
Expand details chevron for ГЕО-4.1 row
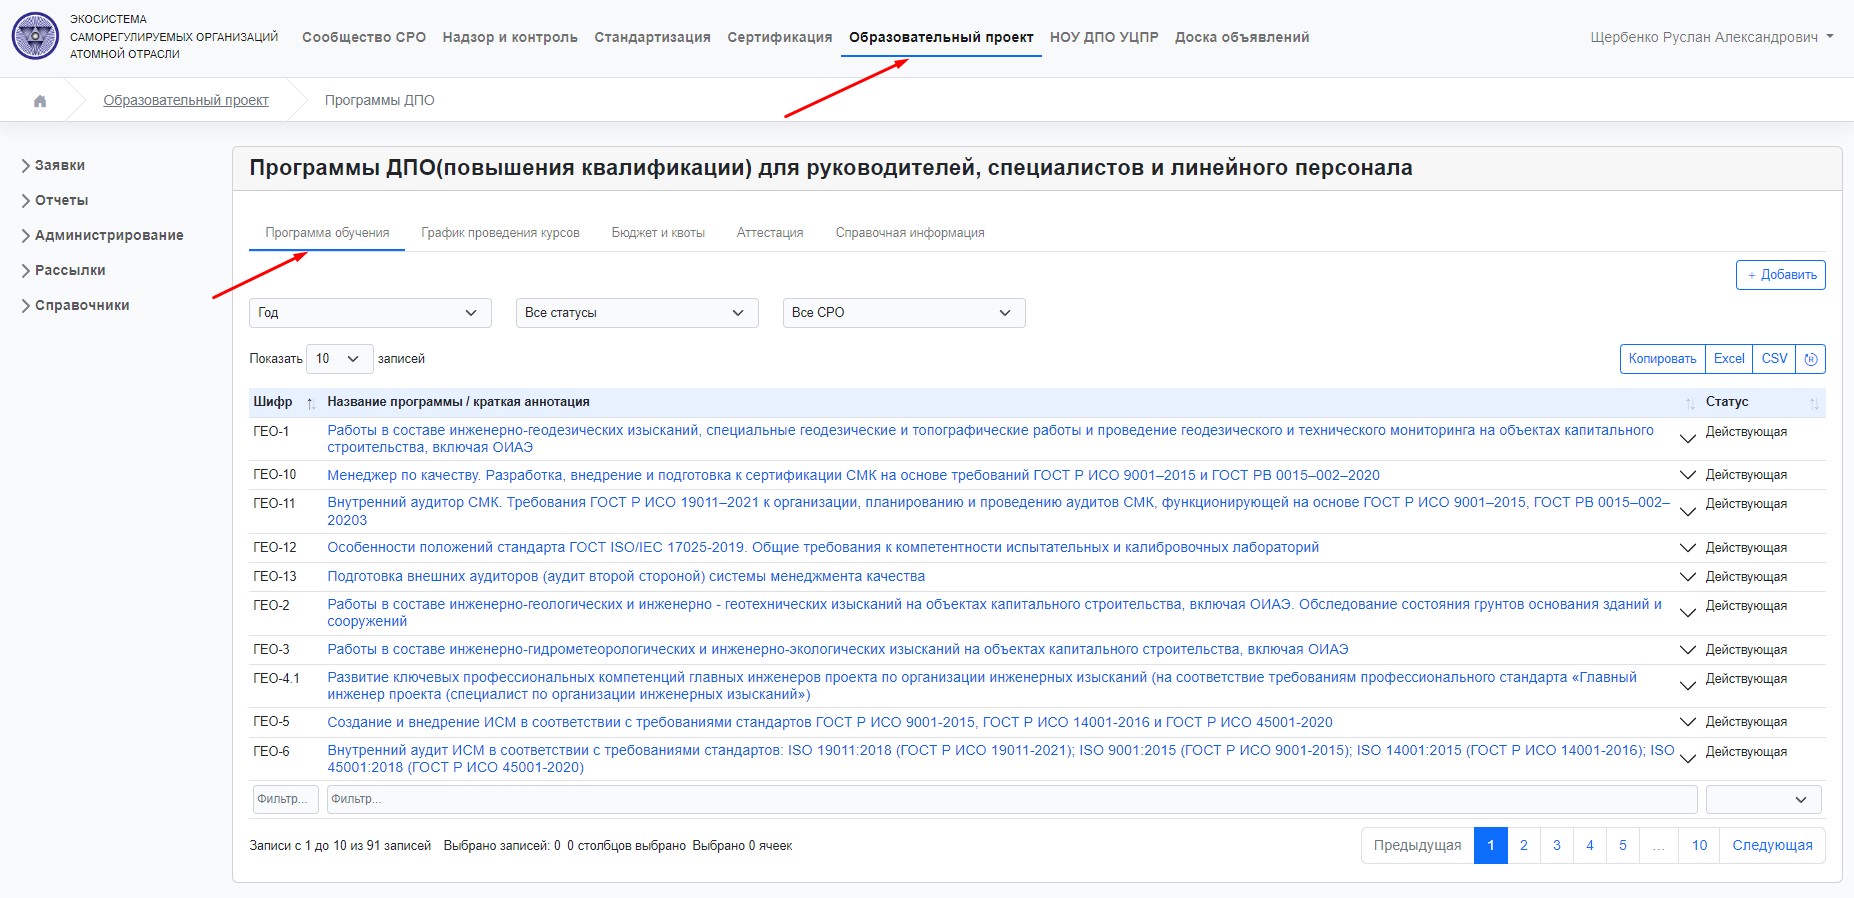click(x=1688, y=686)
